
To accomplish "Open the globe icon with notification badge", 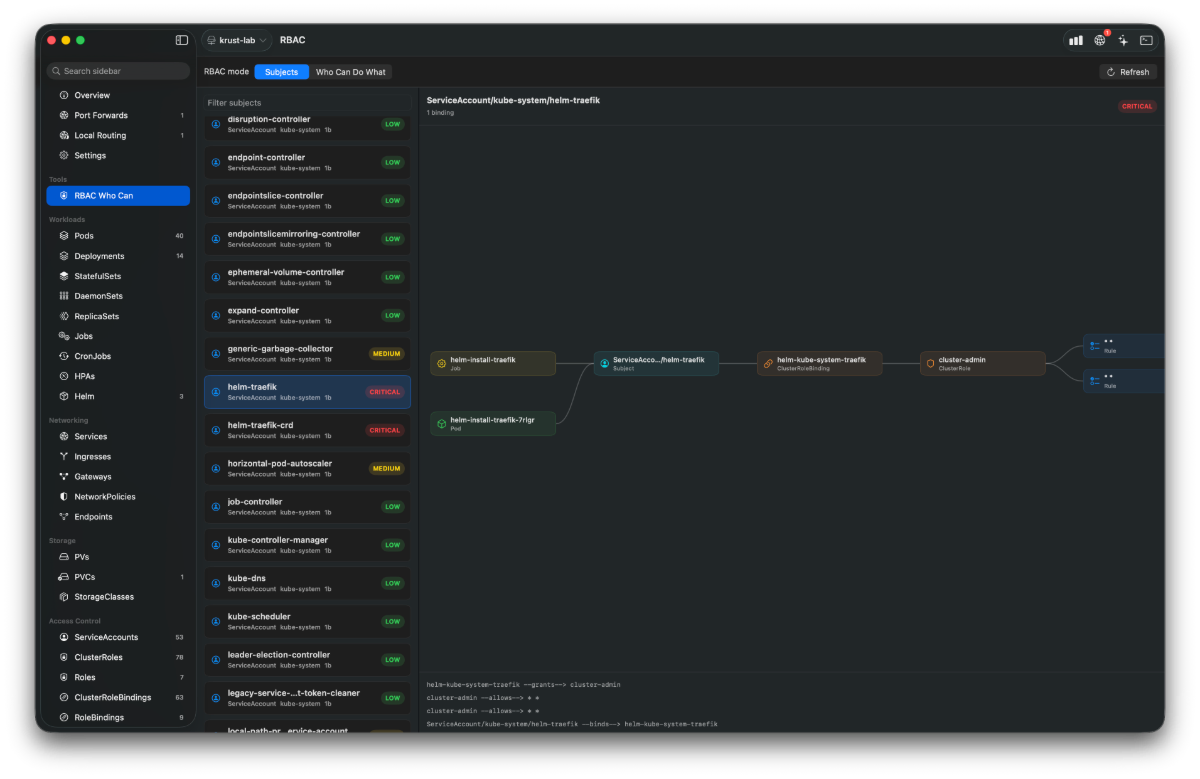I will tap(1100, 40).
